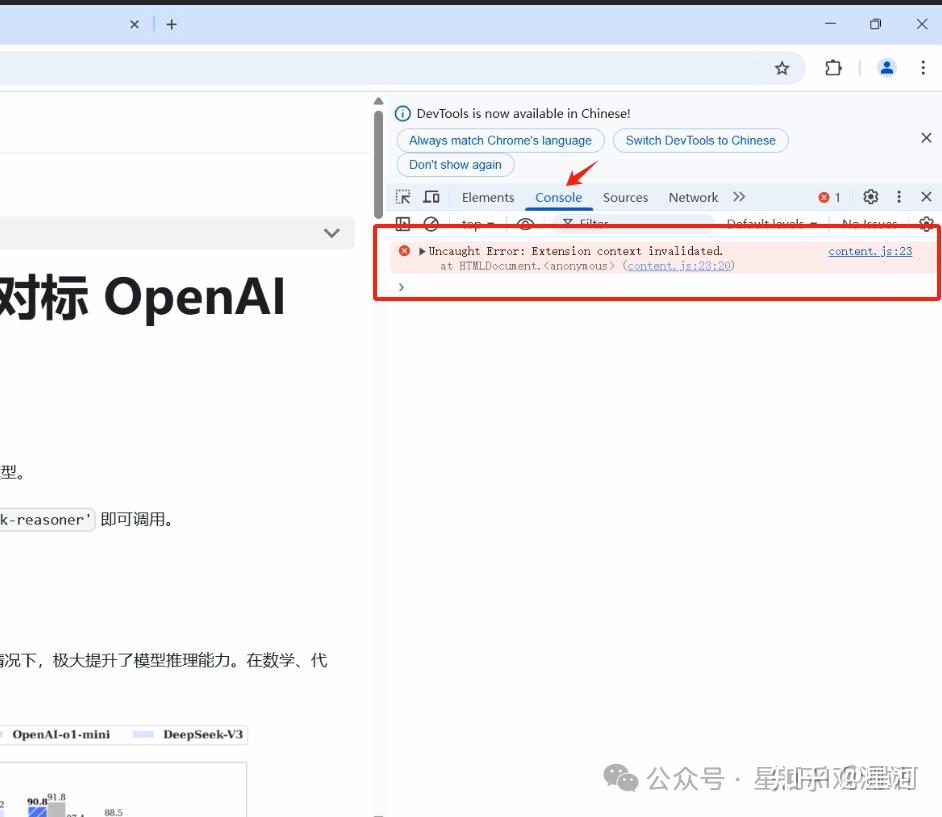Bookmark this page with the star icon
This screenshot has height=817, width=942.
coord(782,68)
